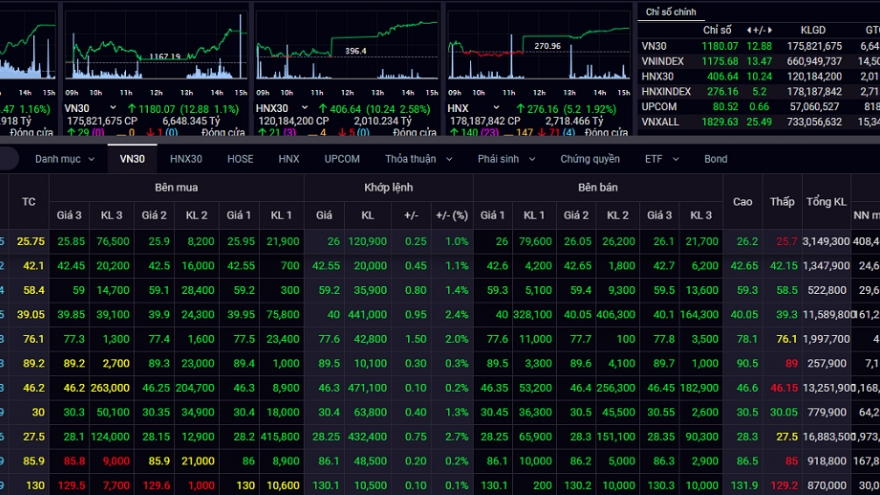This screenshot has height=495, width=880.
Task: Open the Danh mục dropdown
Action: tap(64, 159)
